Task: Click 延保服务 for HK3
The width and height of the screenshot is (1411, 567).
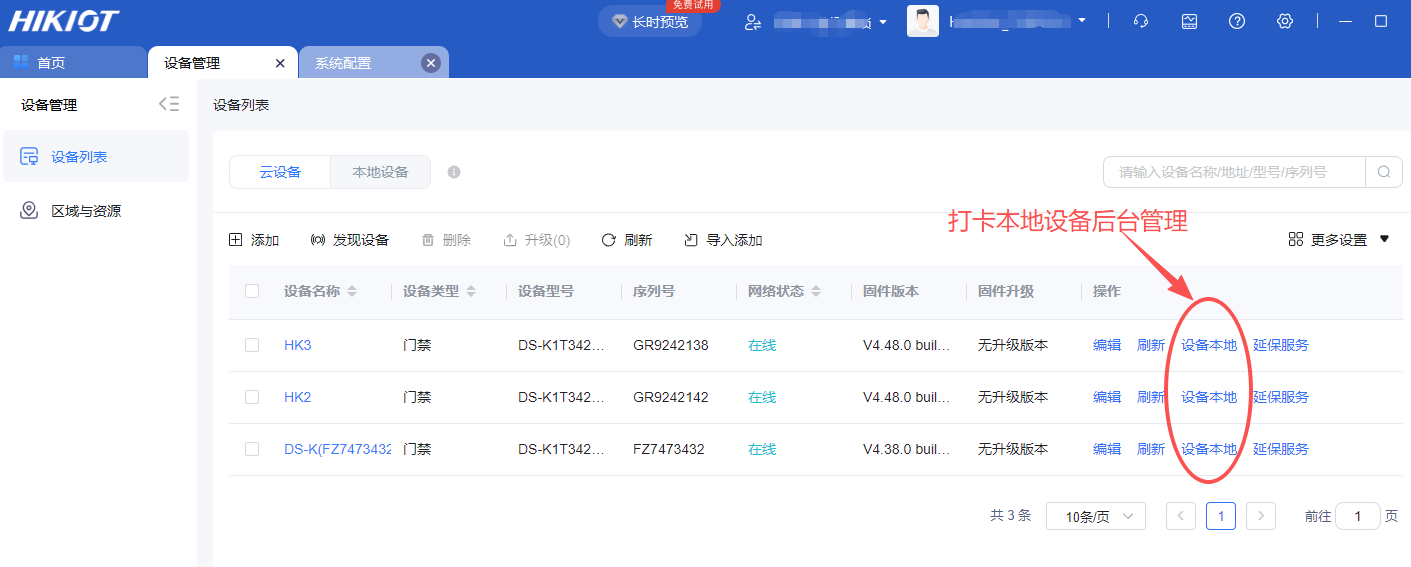Action: (1281, 345)
